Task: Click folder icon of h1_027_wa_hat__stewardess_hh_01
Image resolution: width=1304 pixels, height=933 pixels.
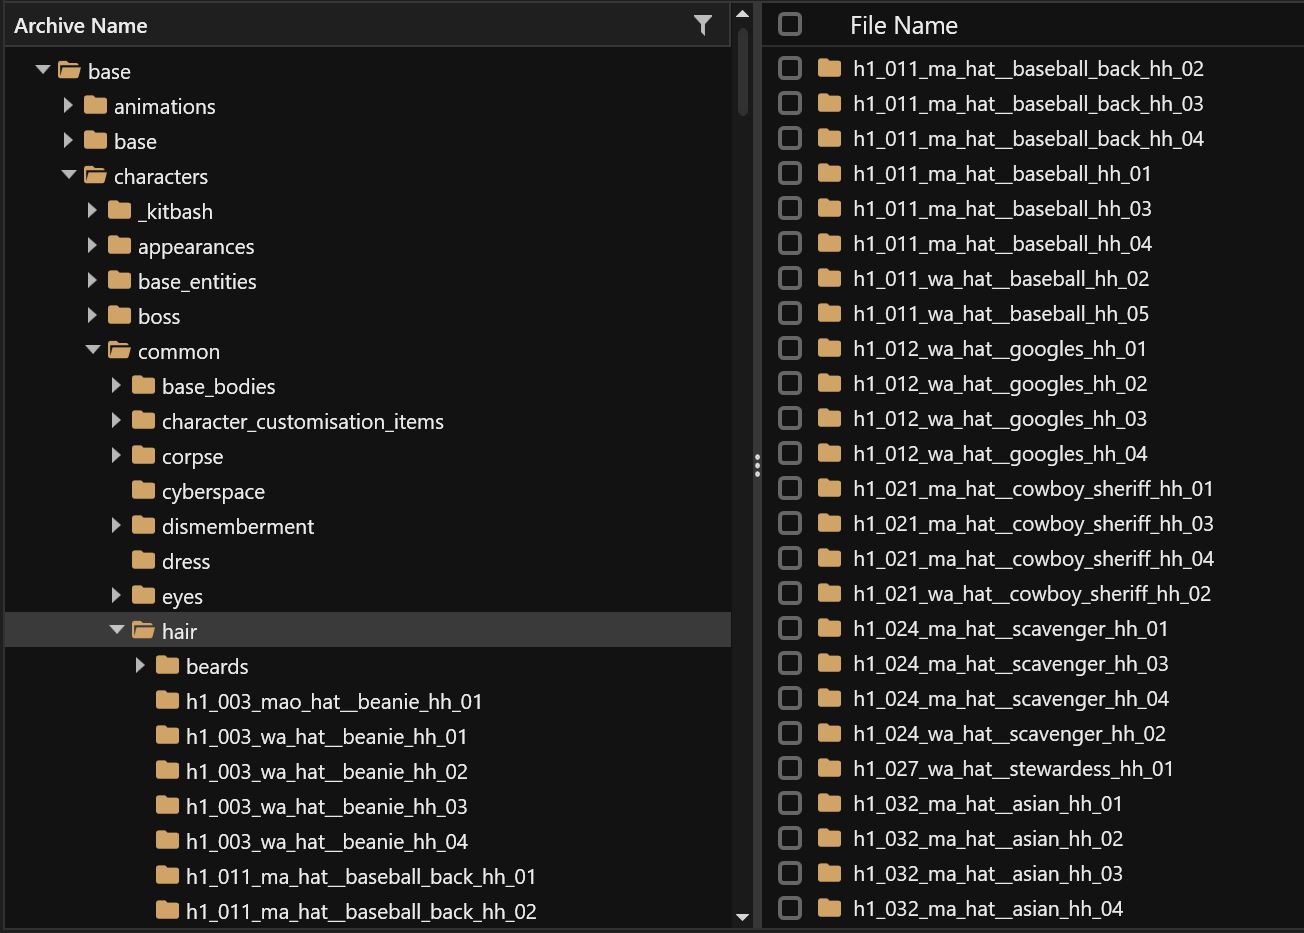Action: point(829,768)
